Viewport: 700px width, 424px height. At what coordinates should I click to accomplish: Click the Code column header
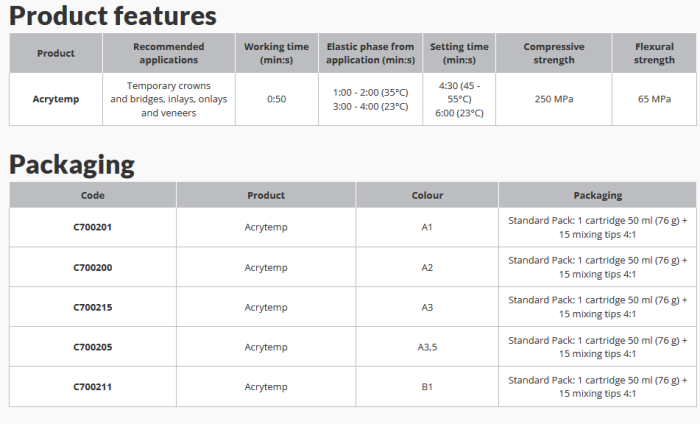[93, 195]
